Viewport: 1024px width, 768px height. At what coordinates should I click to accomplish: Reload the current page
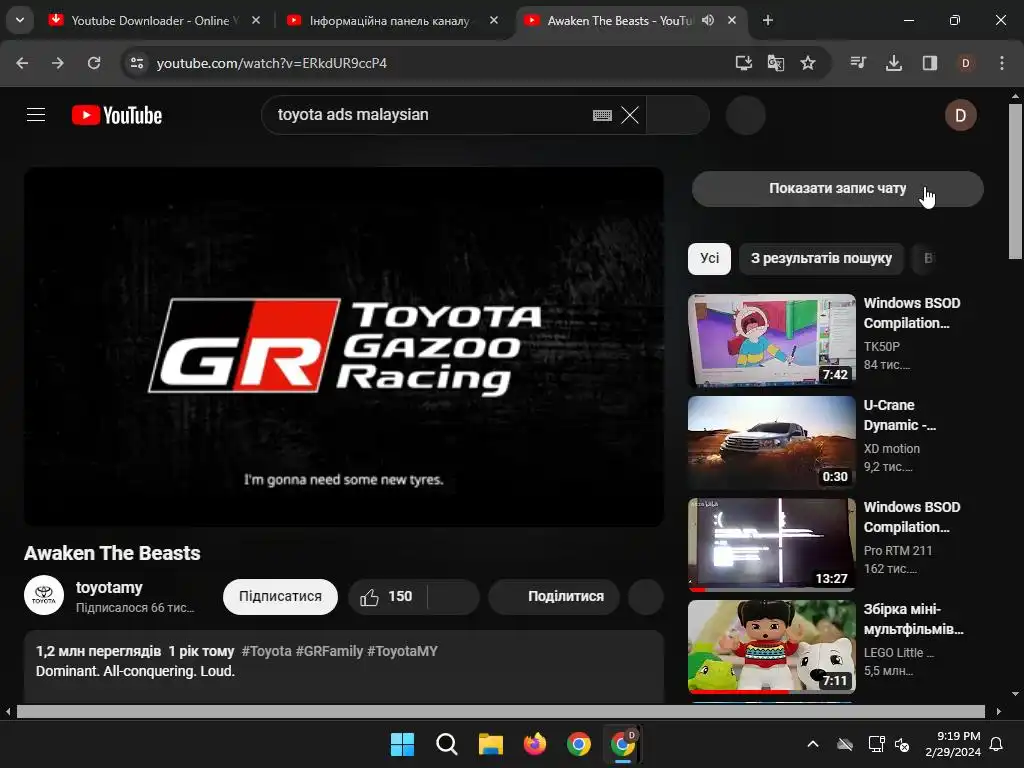[x=94, y=63]
